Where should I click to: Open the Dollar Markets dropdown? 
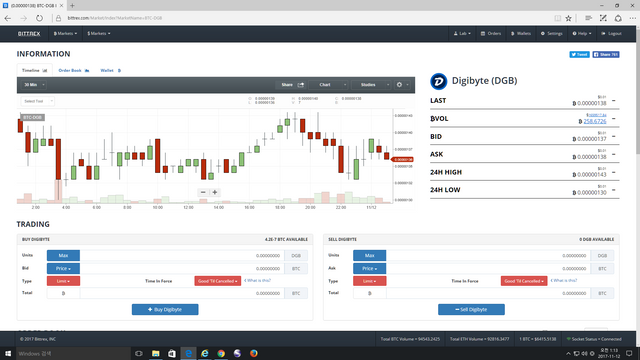[99, 33]
